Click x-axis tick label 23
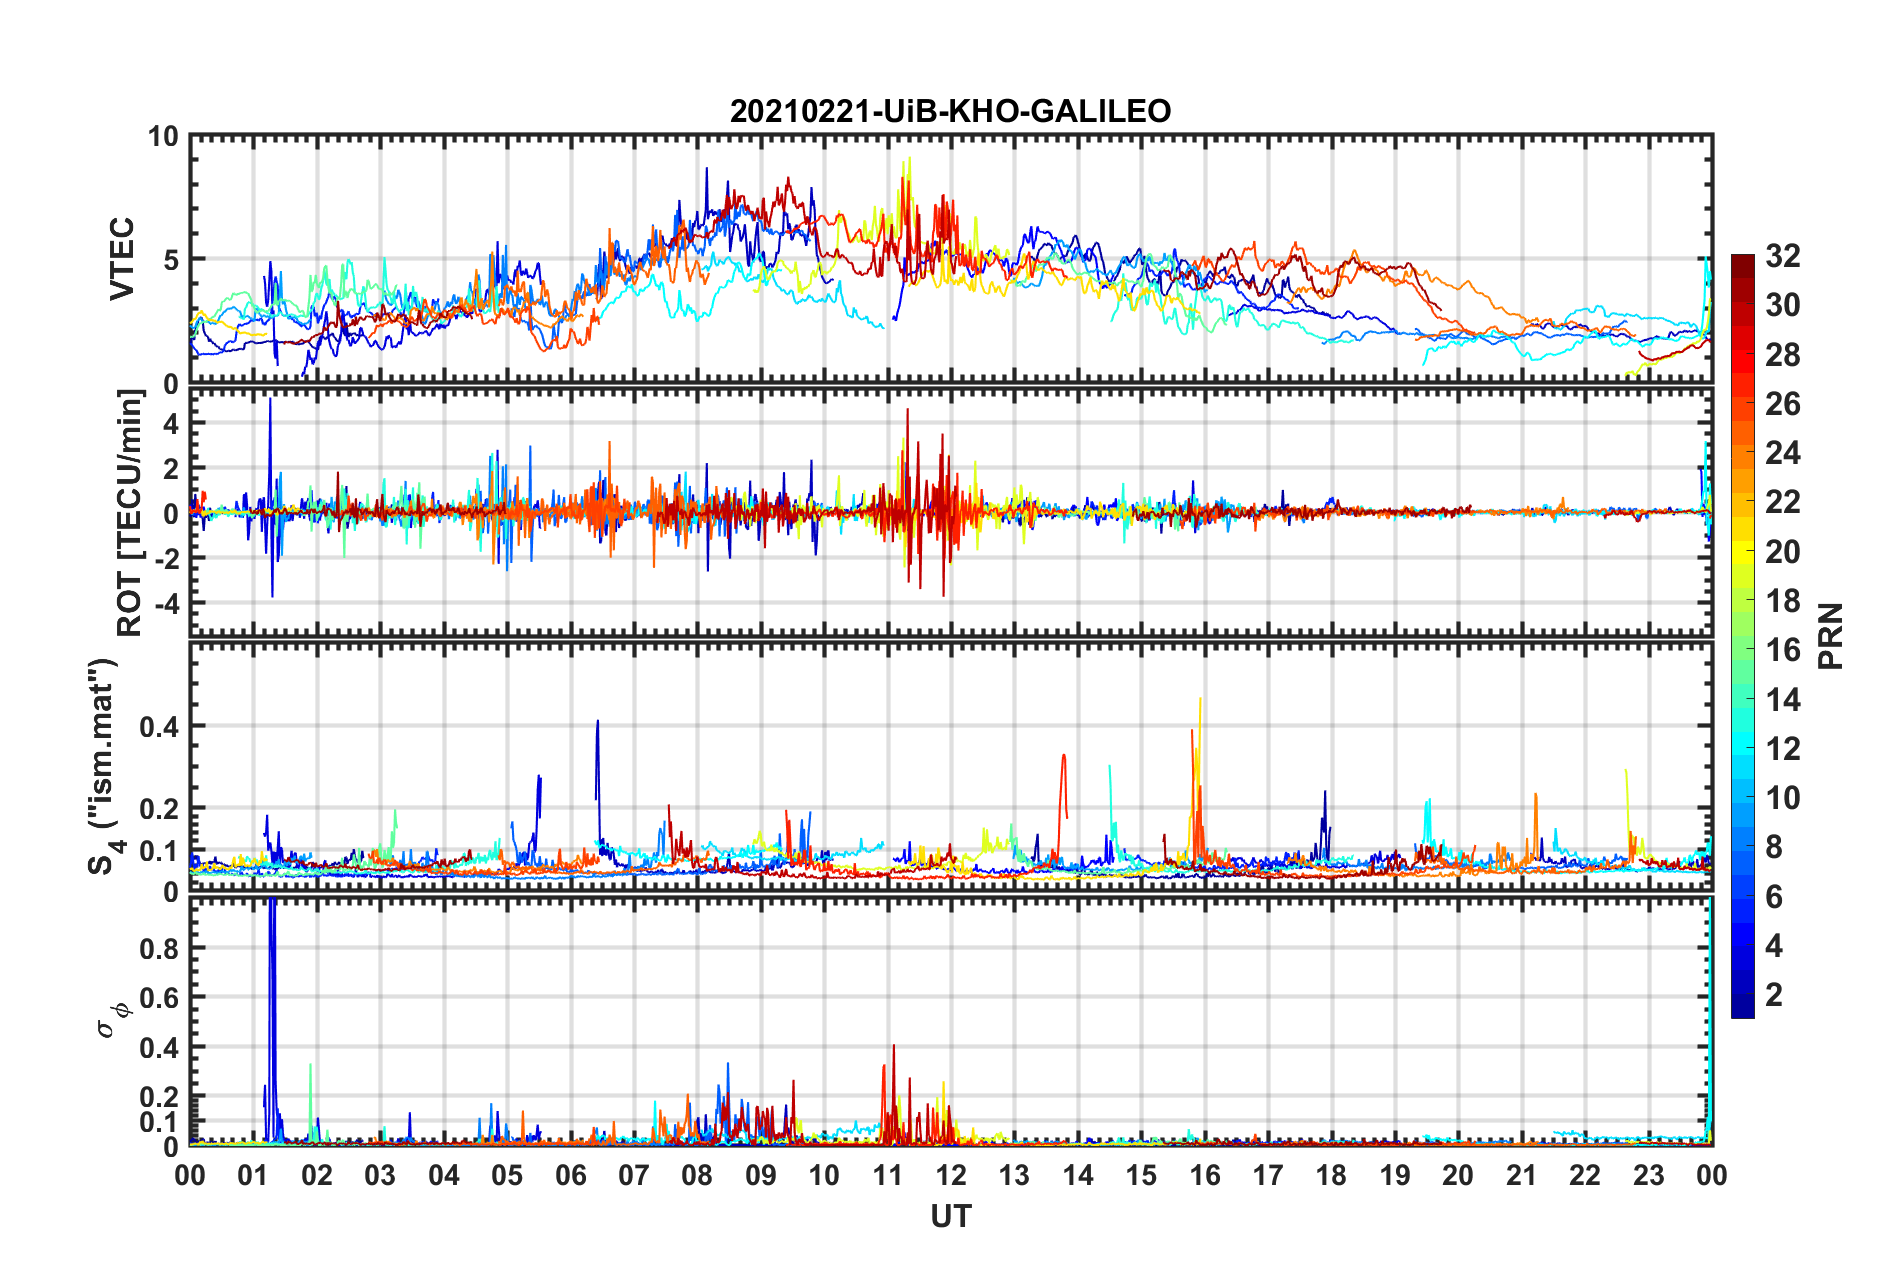Screen dimensions: 1902x1272 [x=1649, y=1175]
